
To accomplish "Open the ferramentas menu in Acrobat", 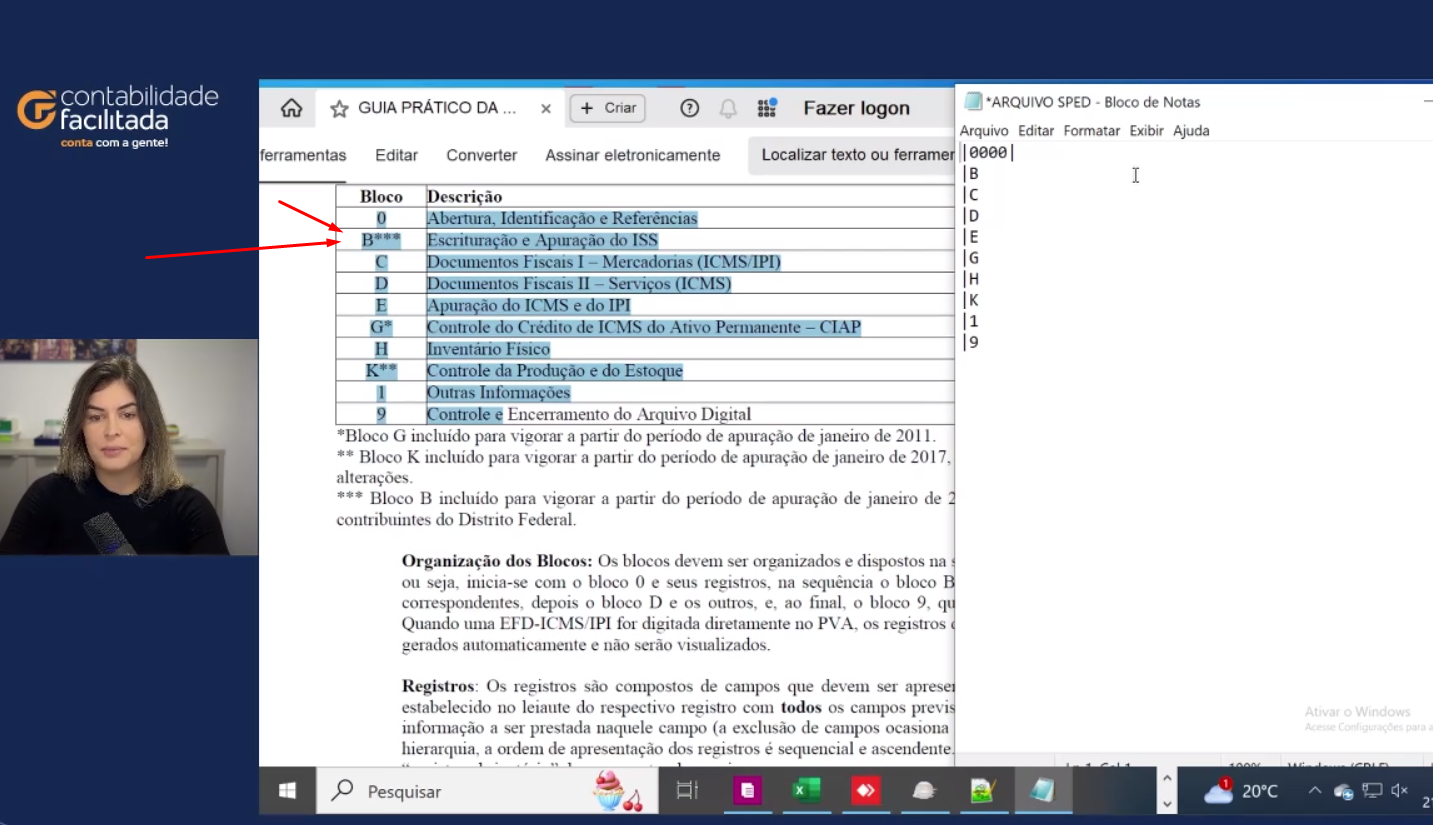I will click(303, 155).
